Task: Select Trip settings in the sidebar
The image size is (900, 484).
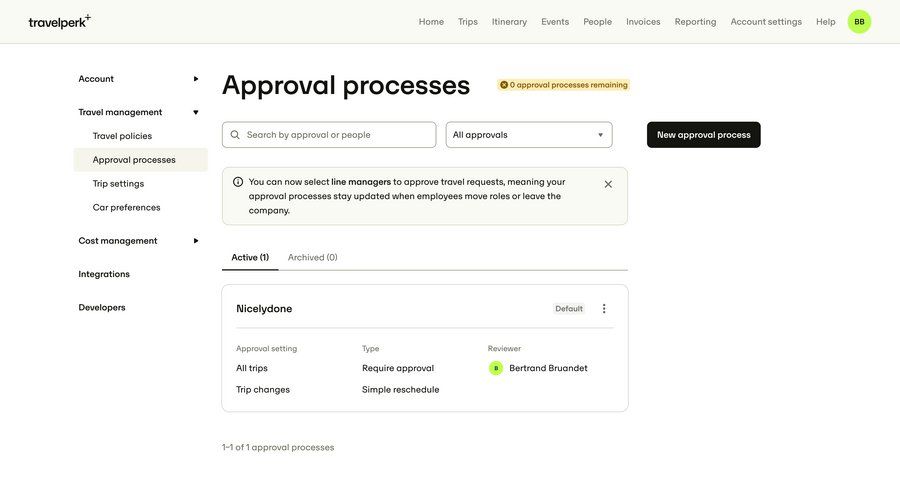Action: 118,184
